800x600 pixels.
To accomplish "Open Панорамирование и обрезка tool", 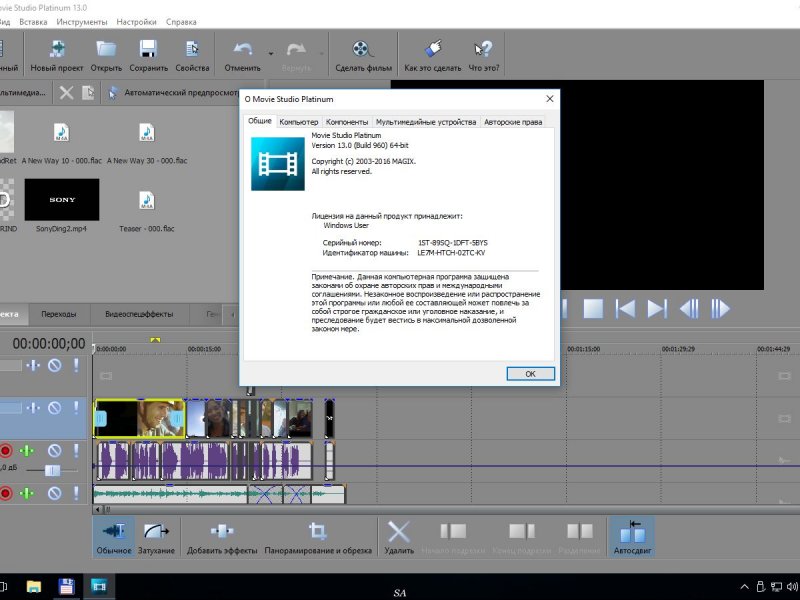I will pos(318,536).
